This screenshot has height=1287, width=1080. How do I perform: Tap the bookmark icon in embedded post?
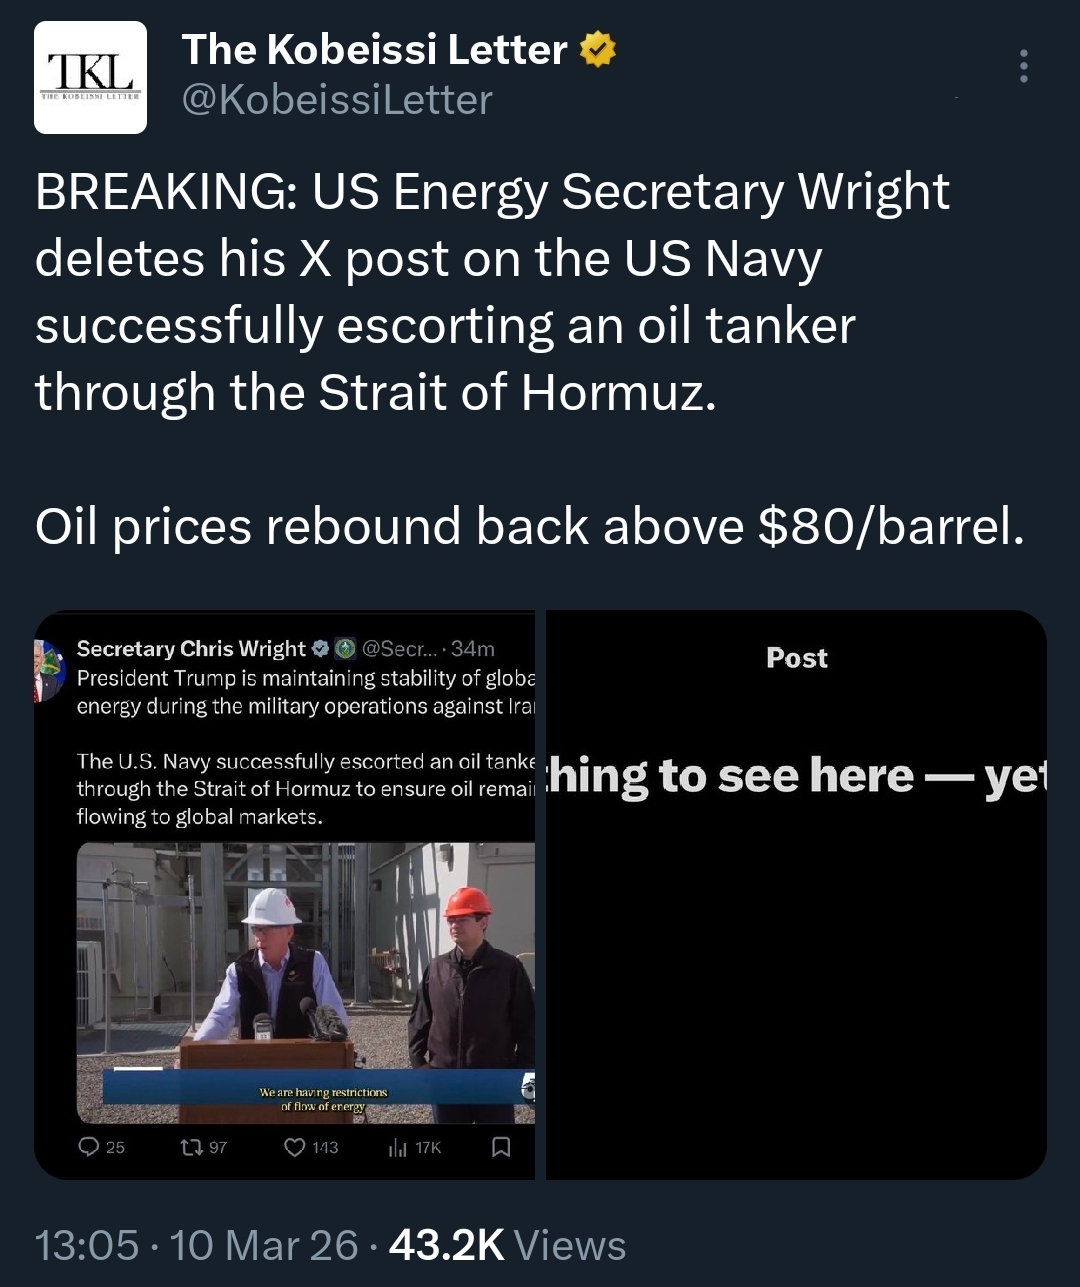(502, 1147)
